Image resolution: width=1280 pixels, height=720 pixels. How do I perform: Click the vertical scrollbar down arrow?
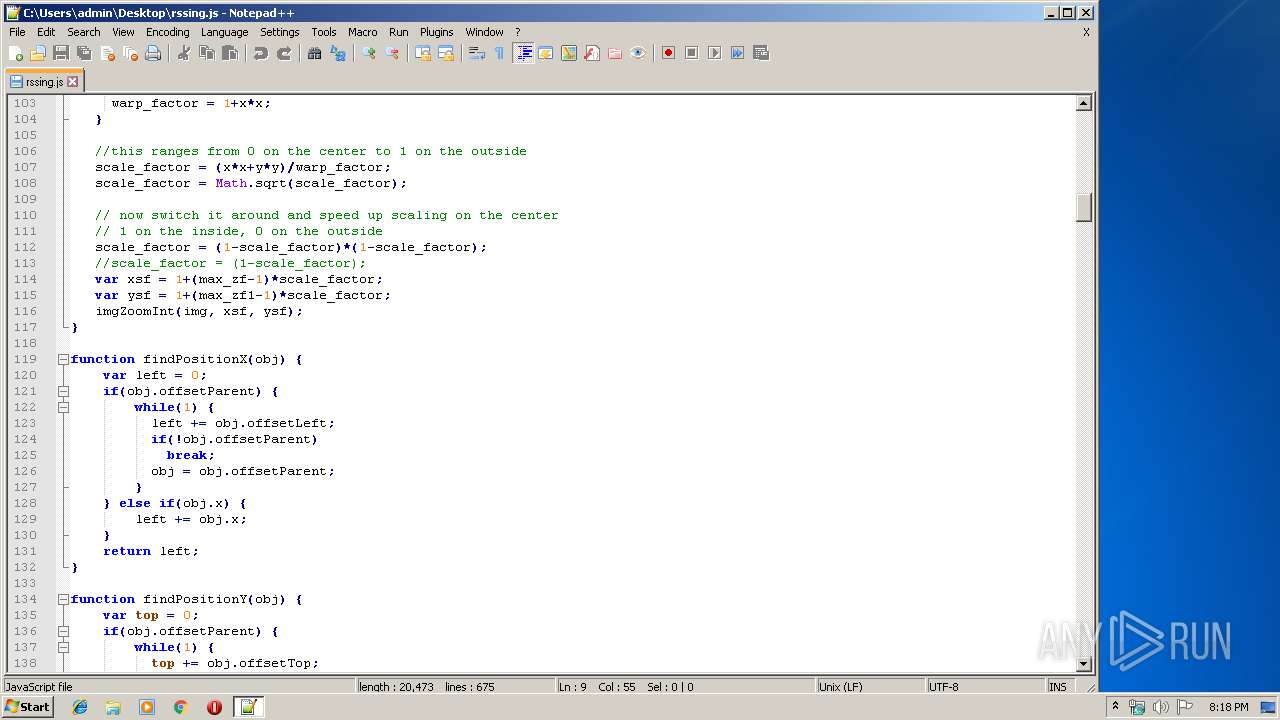click(1083, 664)
